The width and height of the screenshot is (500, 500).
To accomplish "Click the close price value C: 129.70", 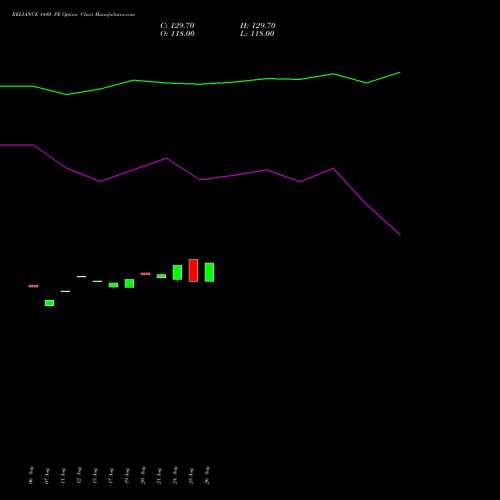I will [x=177, y=26].
